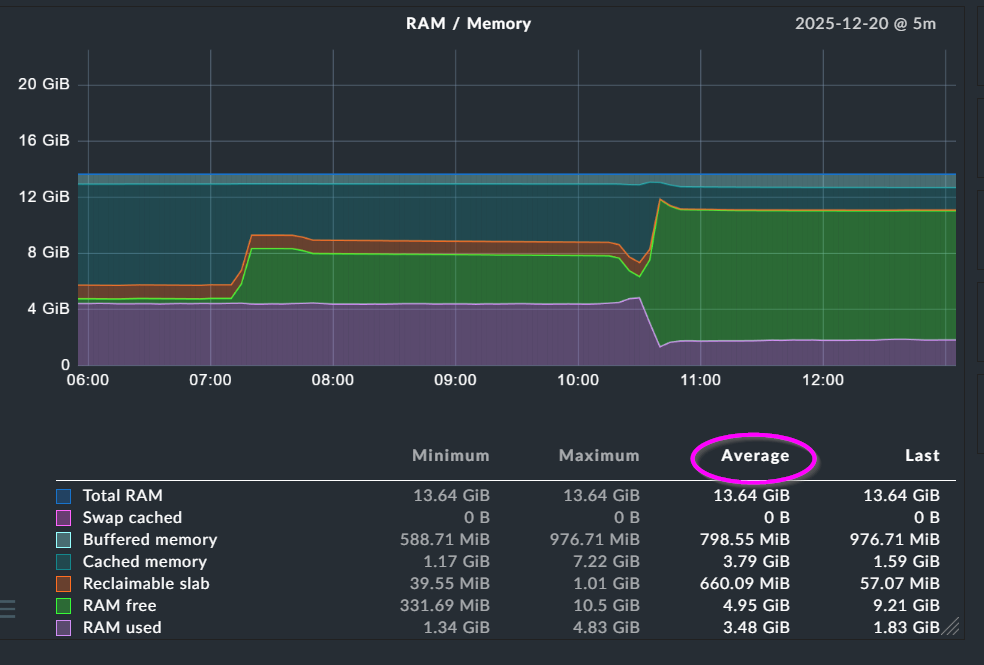Click the RAM free average value 4.95 GiB
Image resolution: width=984 pixels, height=665 pixels.
[756, 606]
